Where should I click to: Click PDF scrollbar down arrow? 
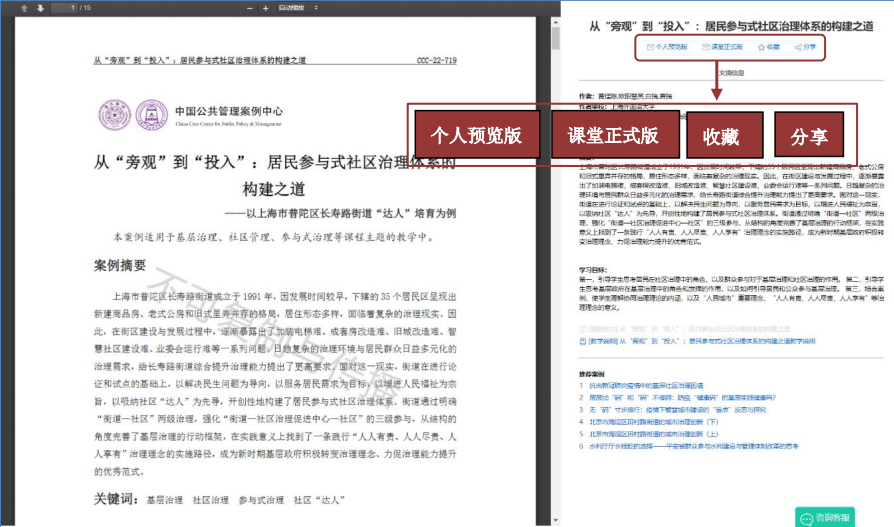pos(555,520)
